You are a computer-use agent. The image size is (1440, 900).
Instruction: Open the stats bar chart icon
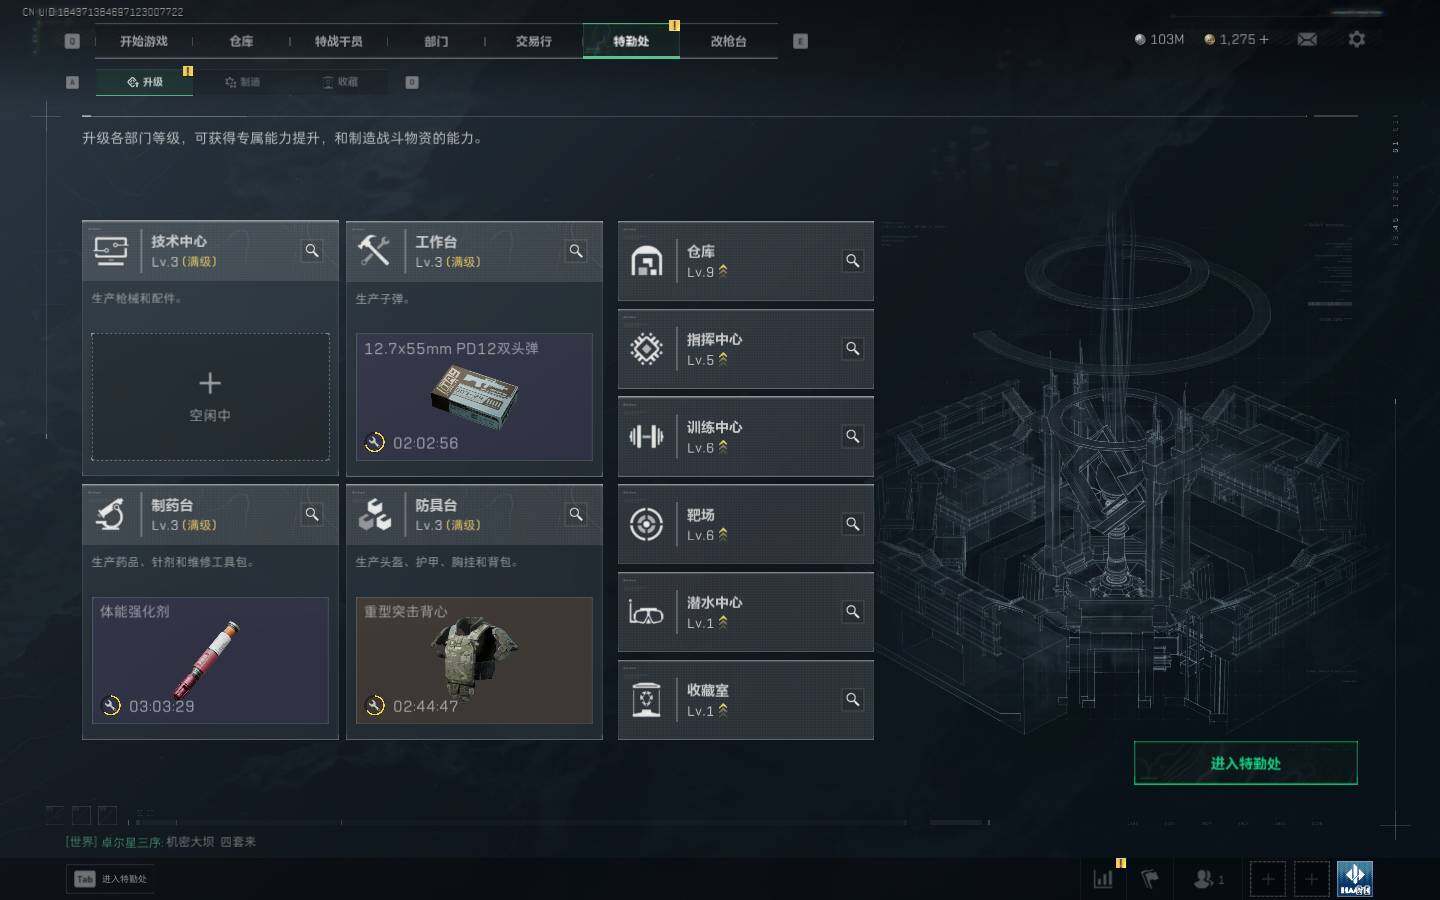[1104, 879]
